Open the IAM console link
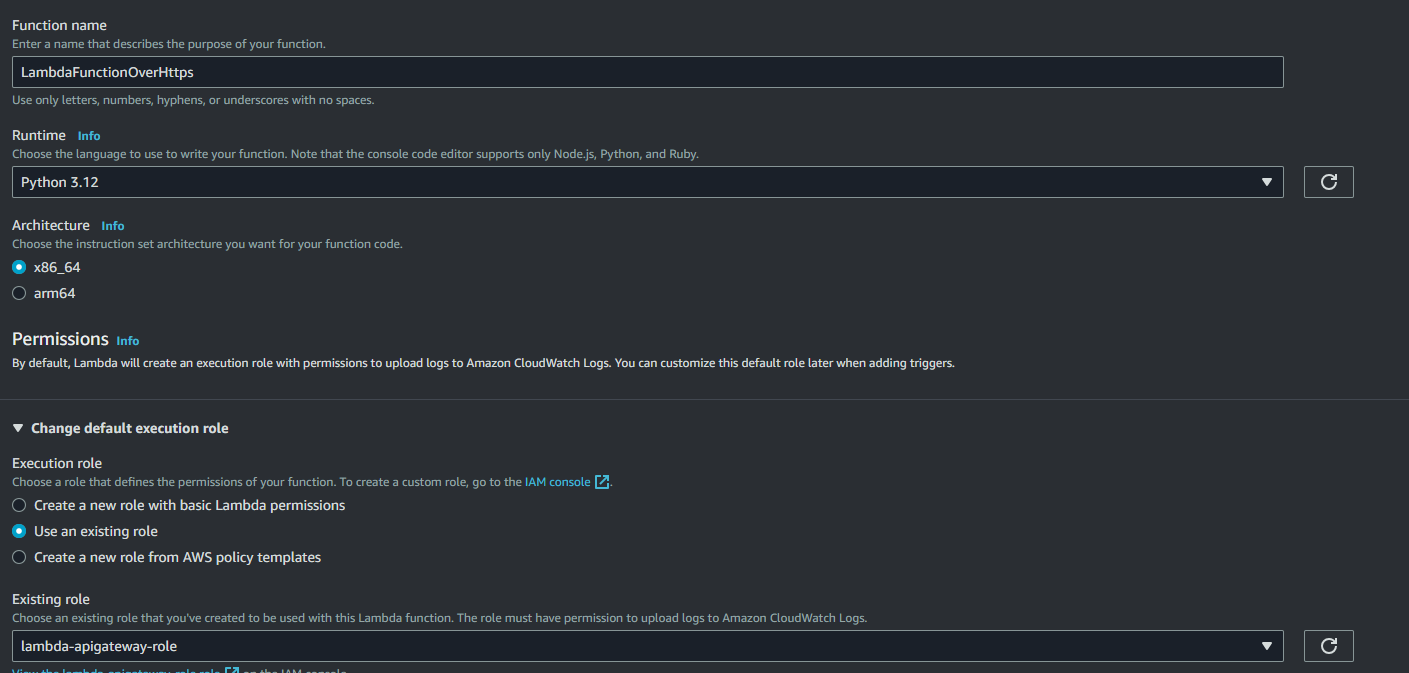 [557, 482]
